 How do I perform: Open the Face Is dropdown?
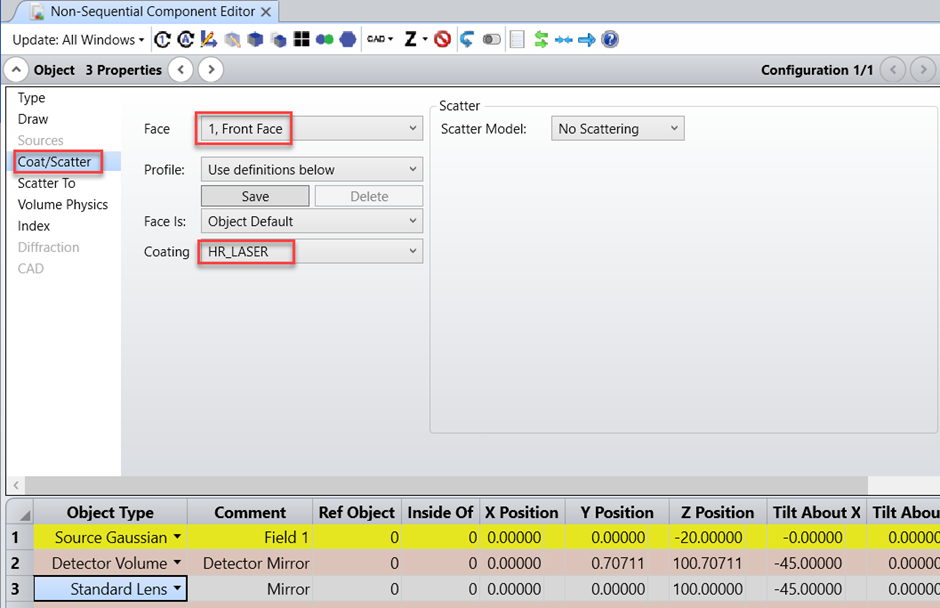coord(310,220)
